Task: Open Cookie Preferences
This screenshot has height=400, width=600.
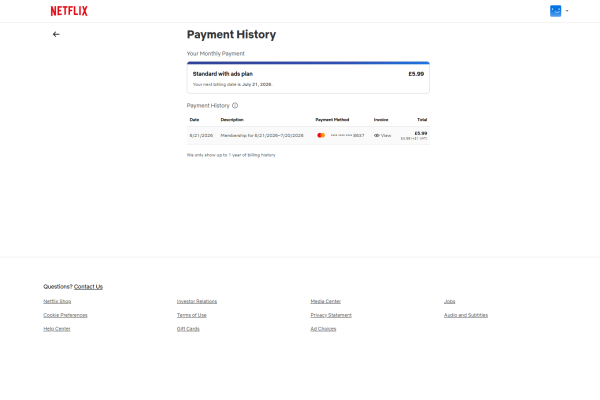Action: tap(65, 315)
